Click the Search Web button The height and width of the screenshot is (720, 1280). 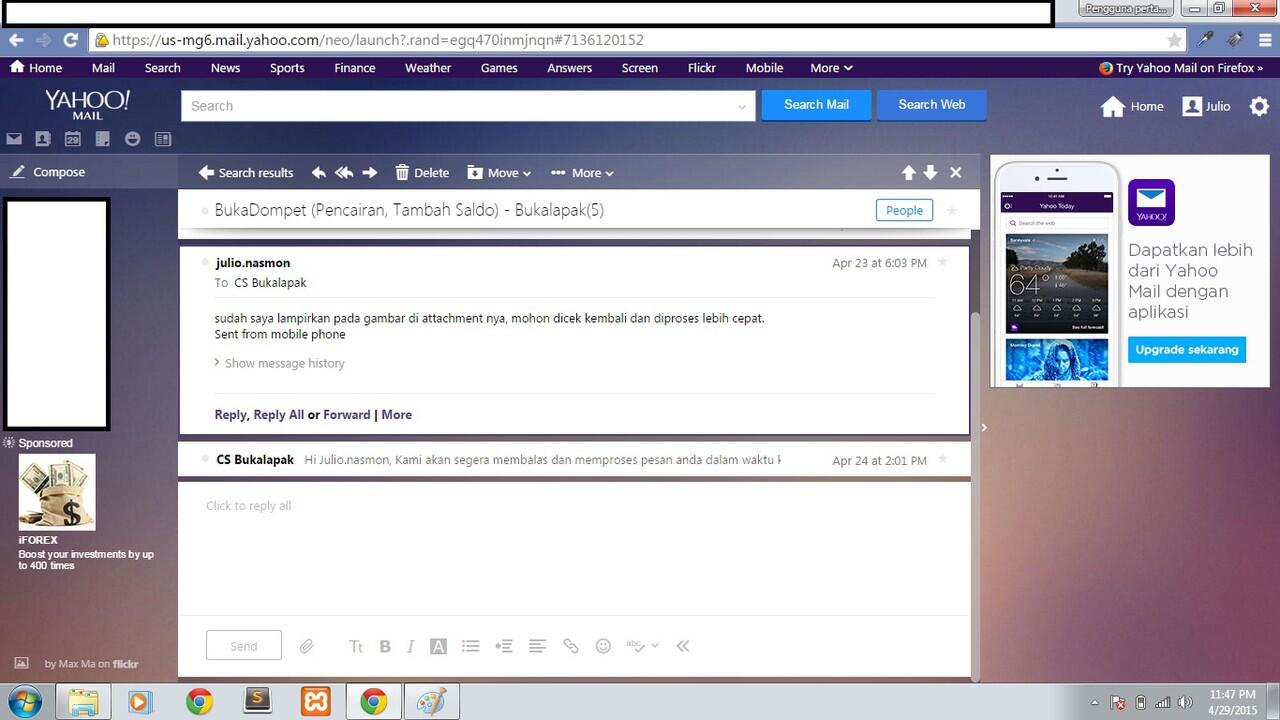(932, 105)
